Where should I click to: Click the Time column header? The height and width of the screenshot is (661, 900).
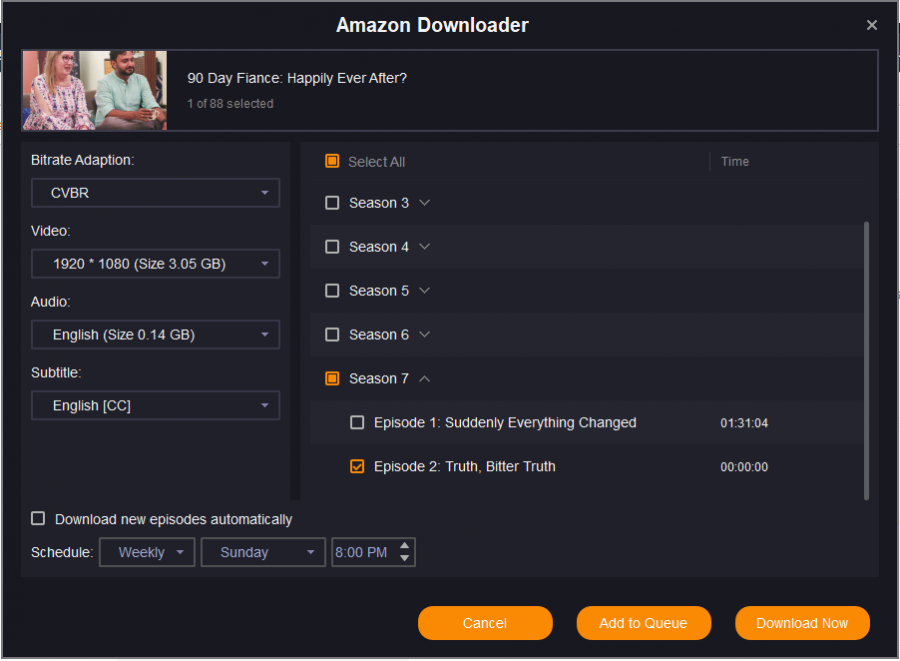coord(735,162)
